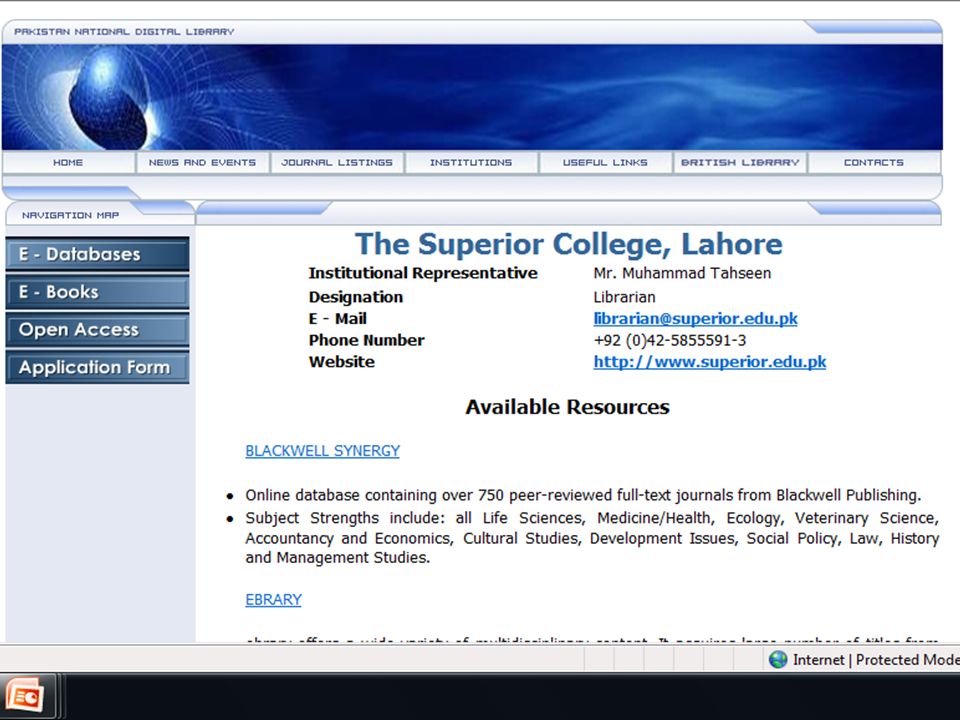This screenshot has height=720, width=960.
Task: Open NEWS AND EVENTS menu item
Action: click(202, 163)
